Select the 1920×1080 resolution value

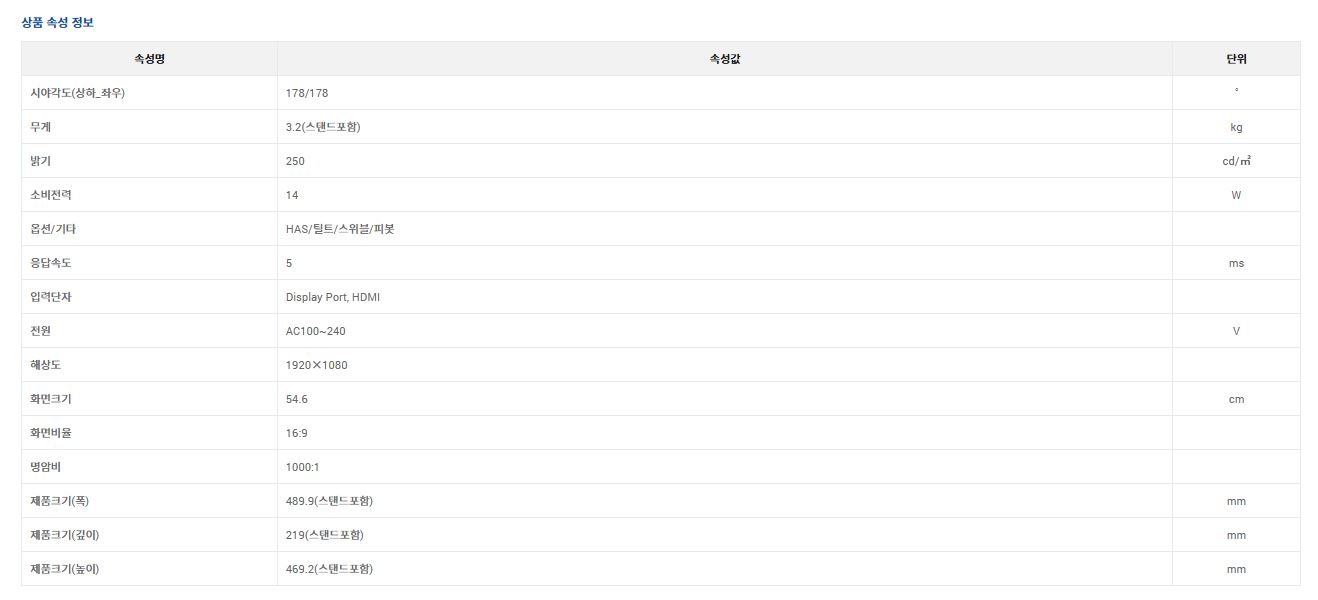click(x=317, y=365)
